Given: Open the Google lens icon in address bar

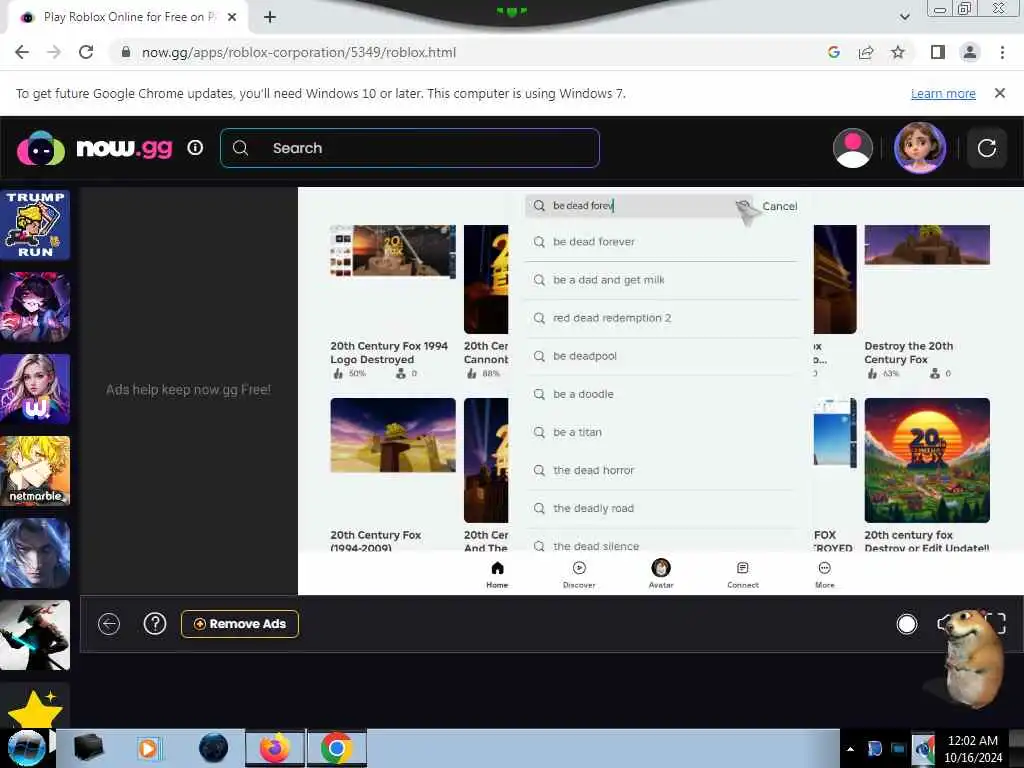Looking at the screenshot, I should coord(833,52).
